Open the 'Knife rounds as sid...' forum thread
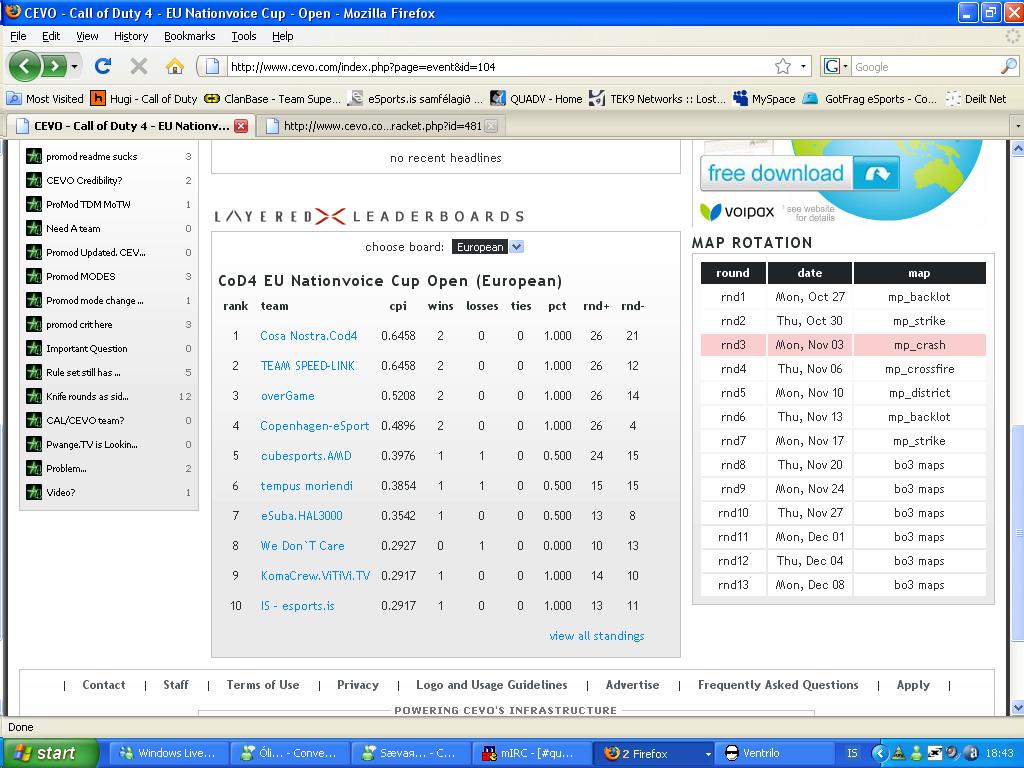The width and height of the screenshot is (1024, 768). (88, 396)
